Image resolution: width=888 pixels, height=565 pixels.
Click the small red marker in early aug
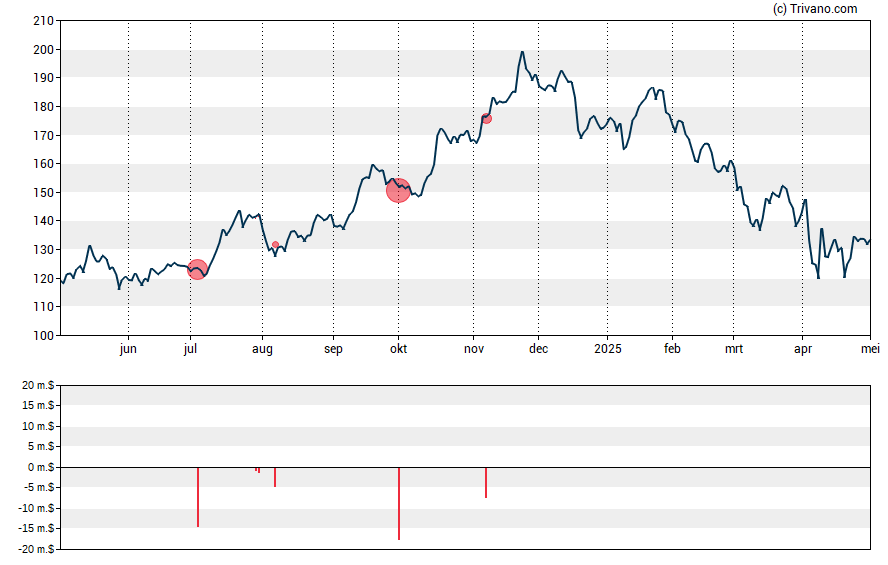coord(275,245)
